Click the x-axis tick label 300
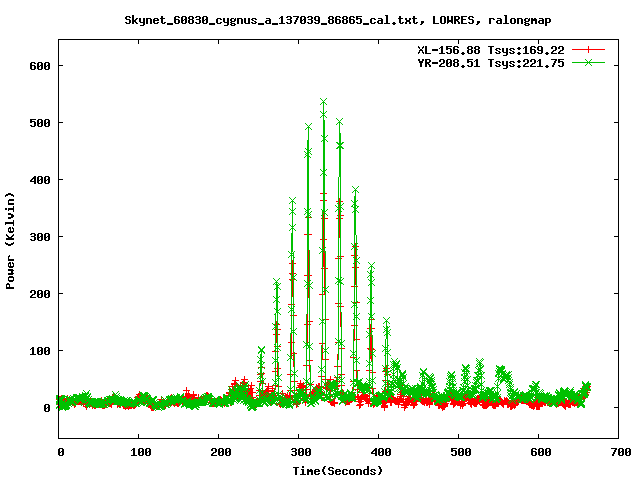 tap(301, 452)
